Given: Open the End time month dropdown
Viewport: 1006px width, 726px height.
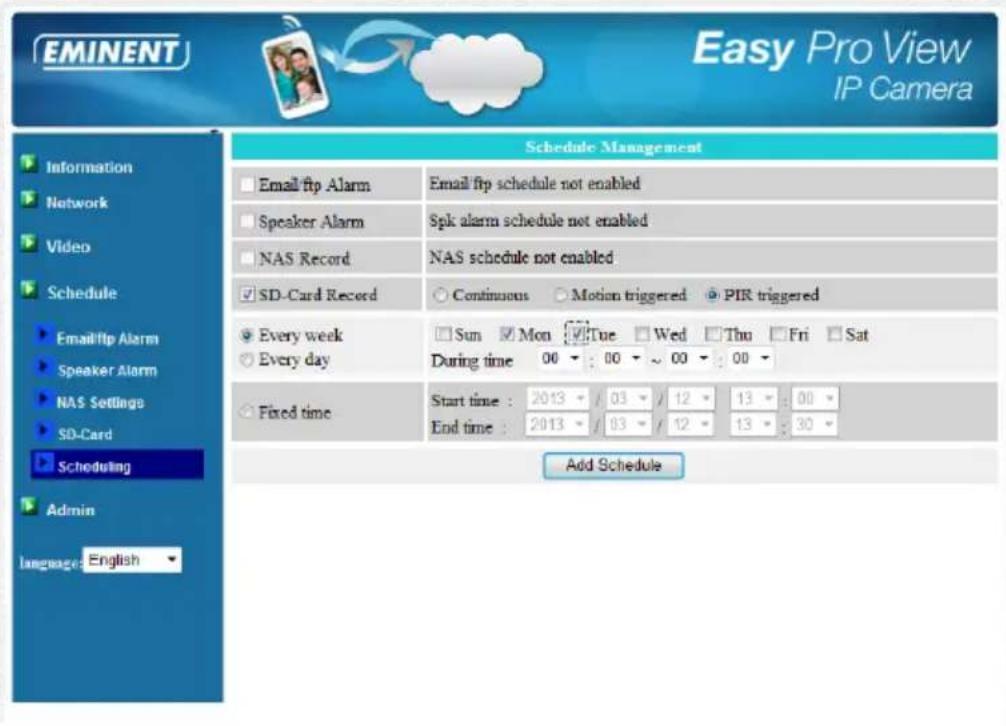Looking at the screenshot, I should pos(628,425).
